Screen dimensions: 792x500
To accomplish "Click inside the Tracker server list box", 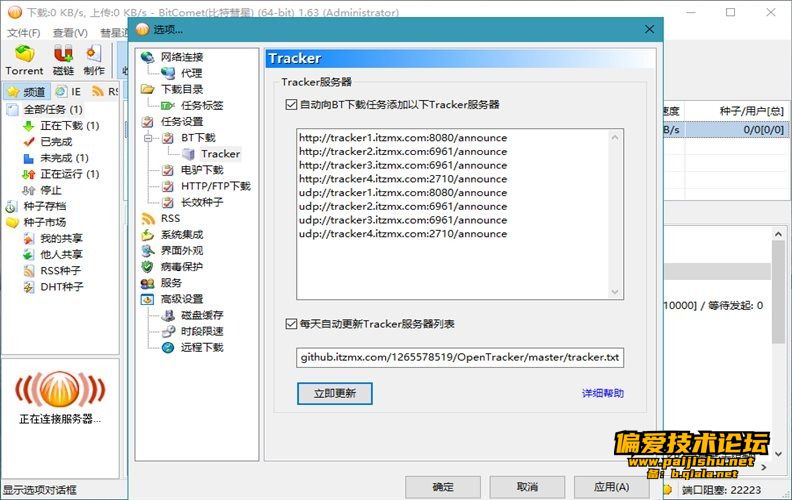I will (460, 214).
